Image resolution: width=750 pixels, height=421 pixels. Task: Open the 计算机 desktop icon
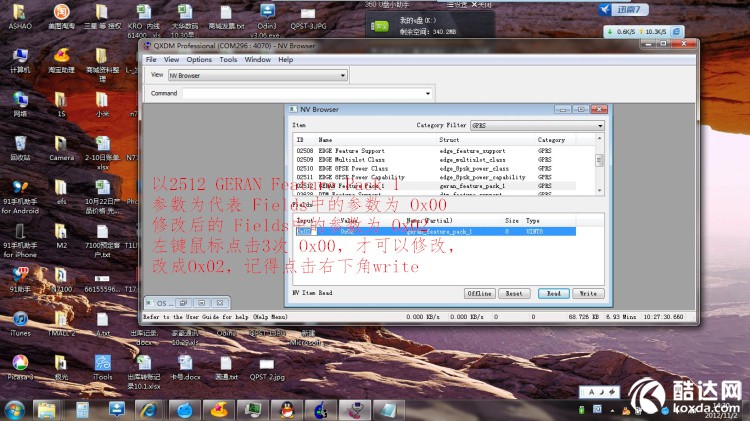pos(20,61)
